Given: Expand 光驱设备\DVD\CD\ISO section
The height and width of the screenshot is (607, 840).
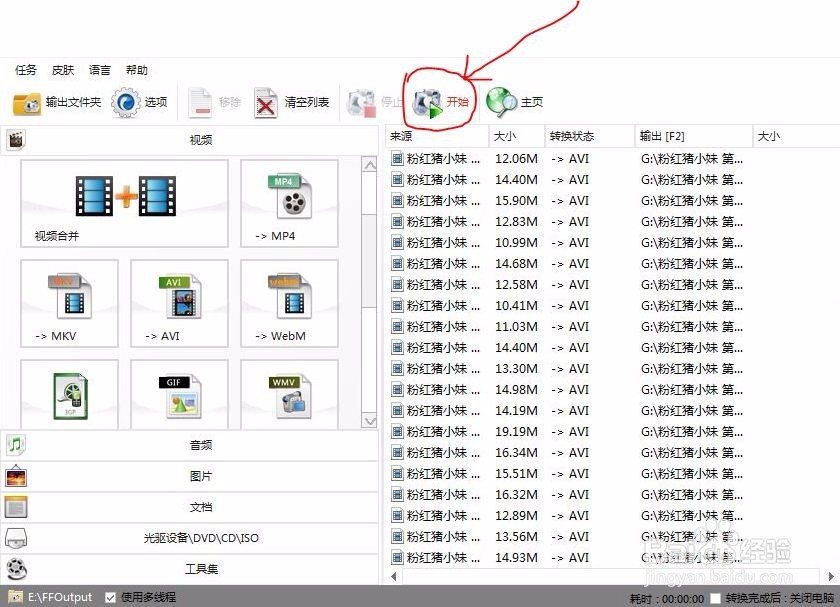Looking at the screenshot, I should (x=189, y=538).
